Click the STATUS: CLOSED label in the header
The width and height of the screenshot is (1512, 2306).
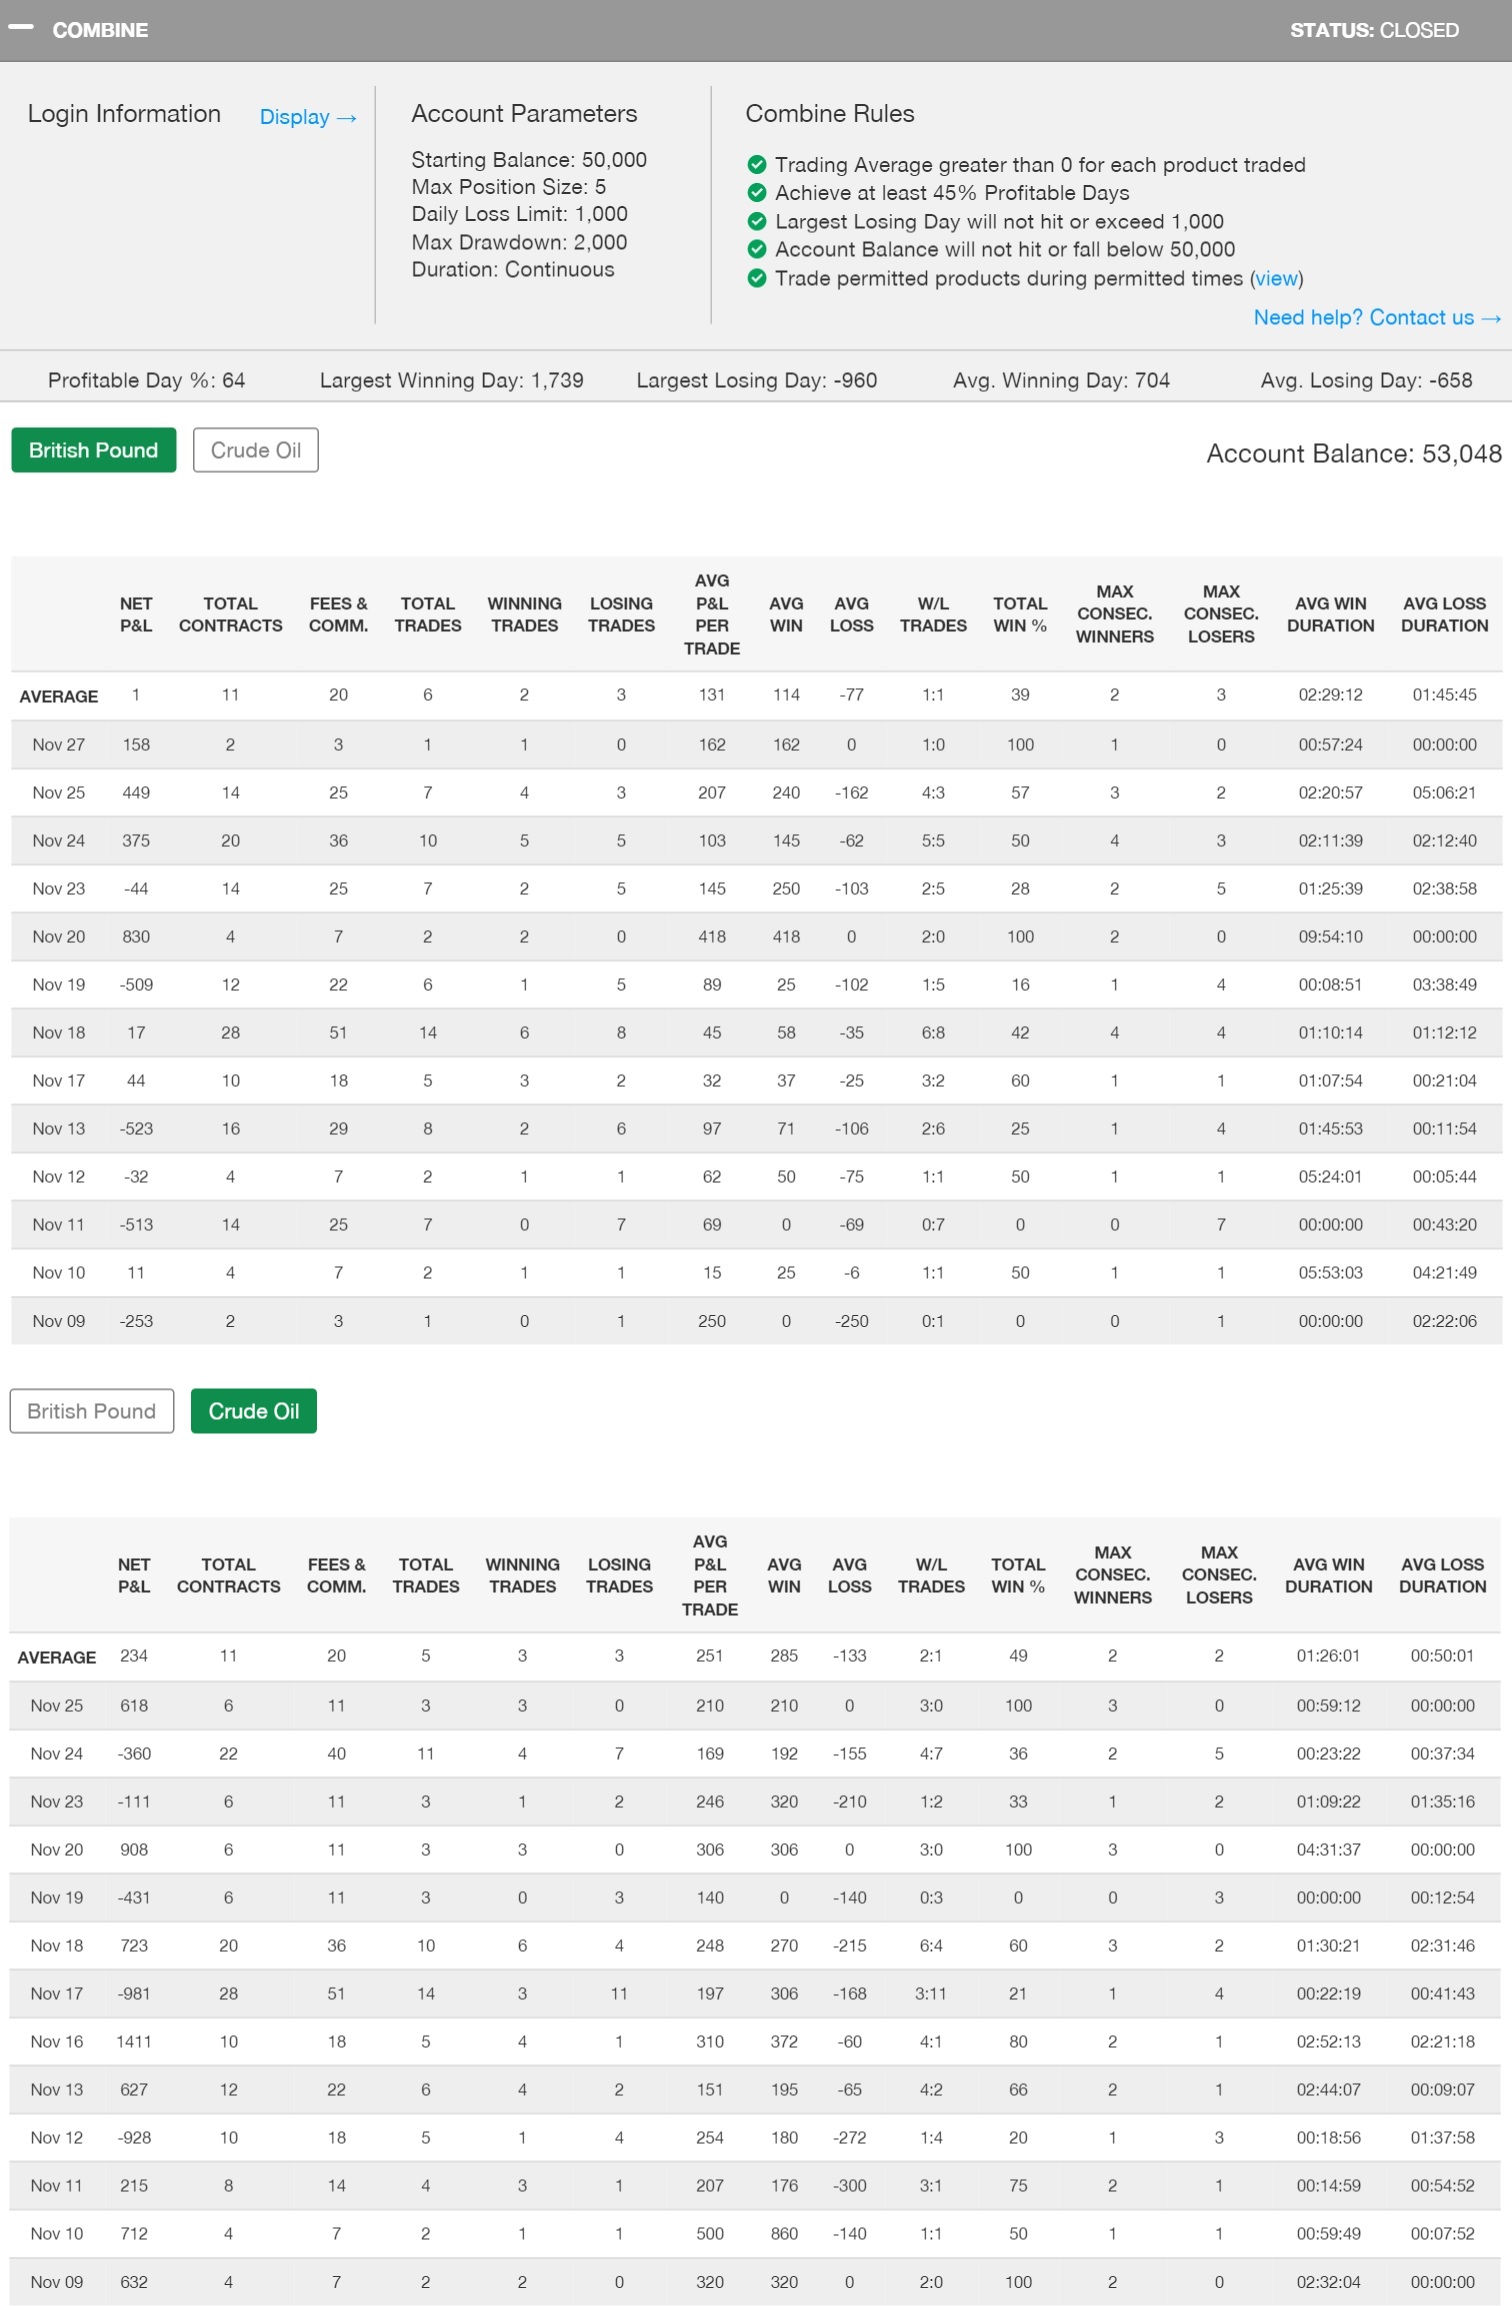(1373, 30)
